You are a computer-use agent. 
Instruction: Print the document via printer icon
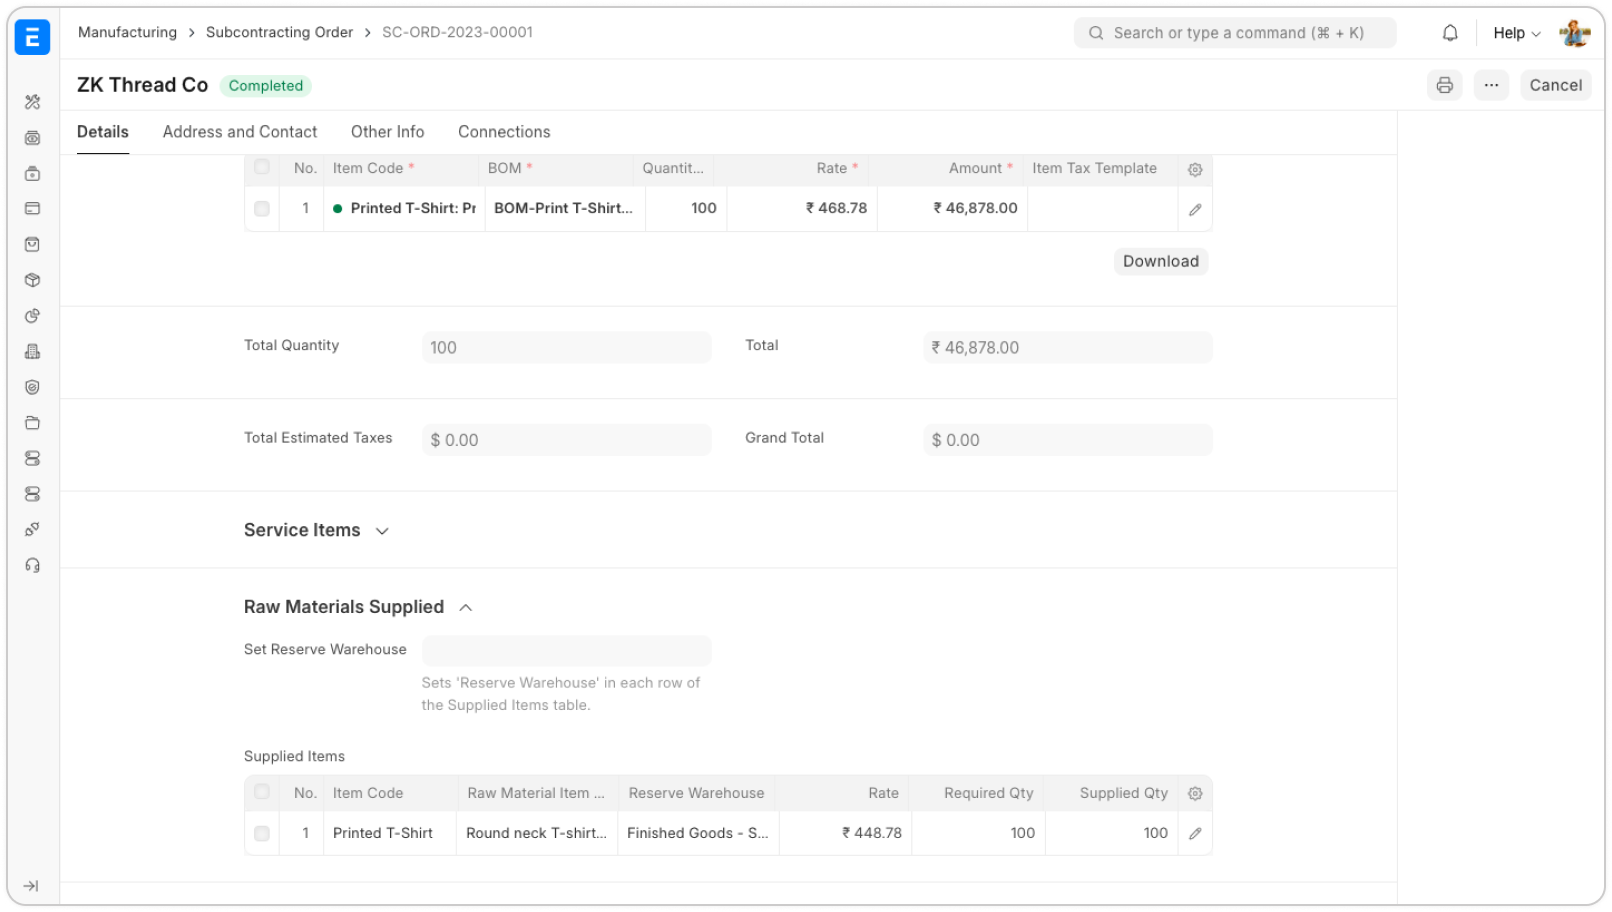coord(1444,85)
